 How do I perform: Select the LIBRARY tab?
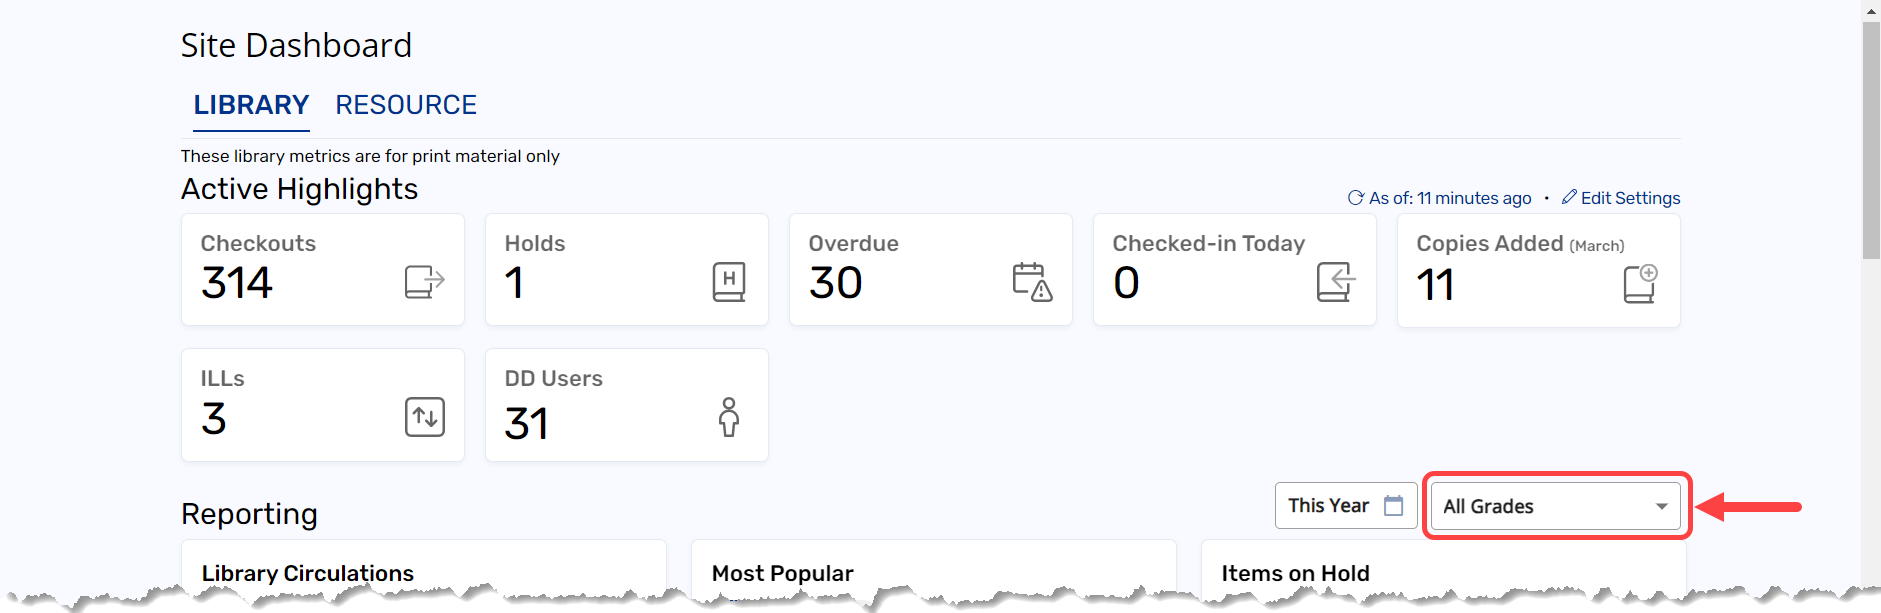click(x=251, y=105)
